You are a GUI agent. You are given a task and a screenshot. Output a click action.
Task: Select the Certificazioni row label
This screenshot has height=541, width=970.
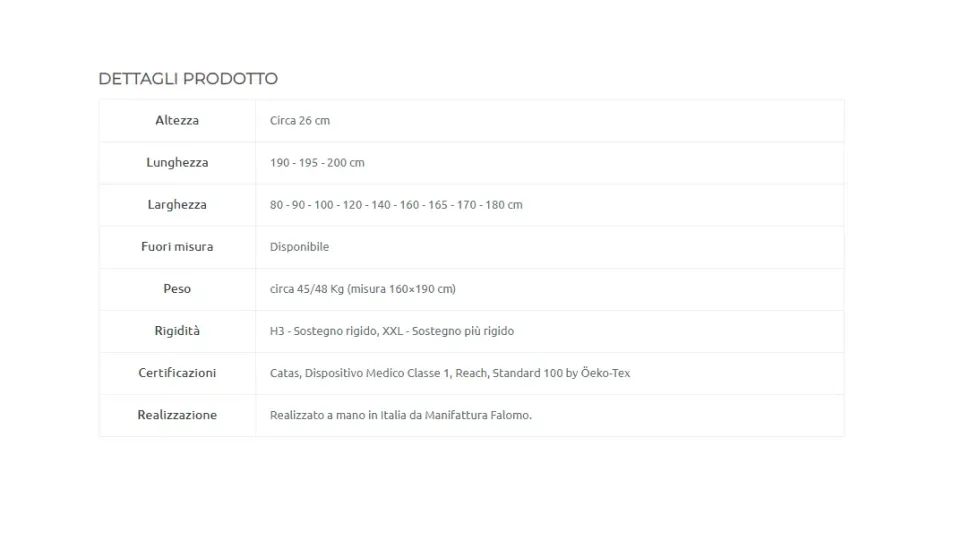click(177, 372)
